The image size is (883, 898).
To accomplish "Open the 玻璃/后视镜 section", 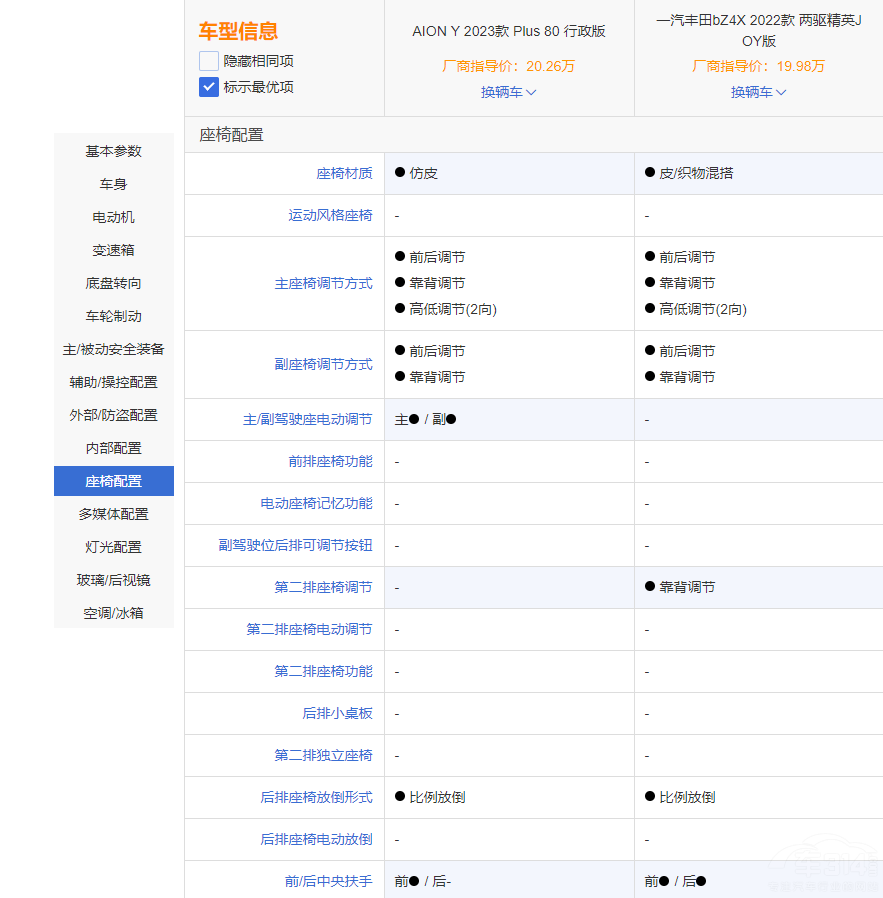I will tap(113, 580).
